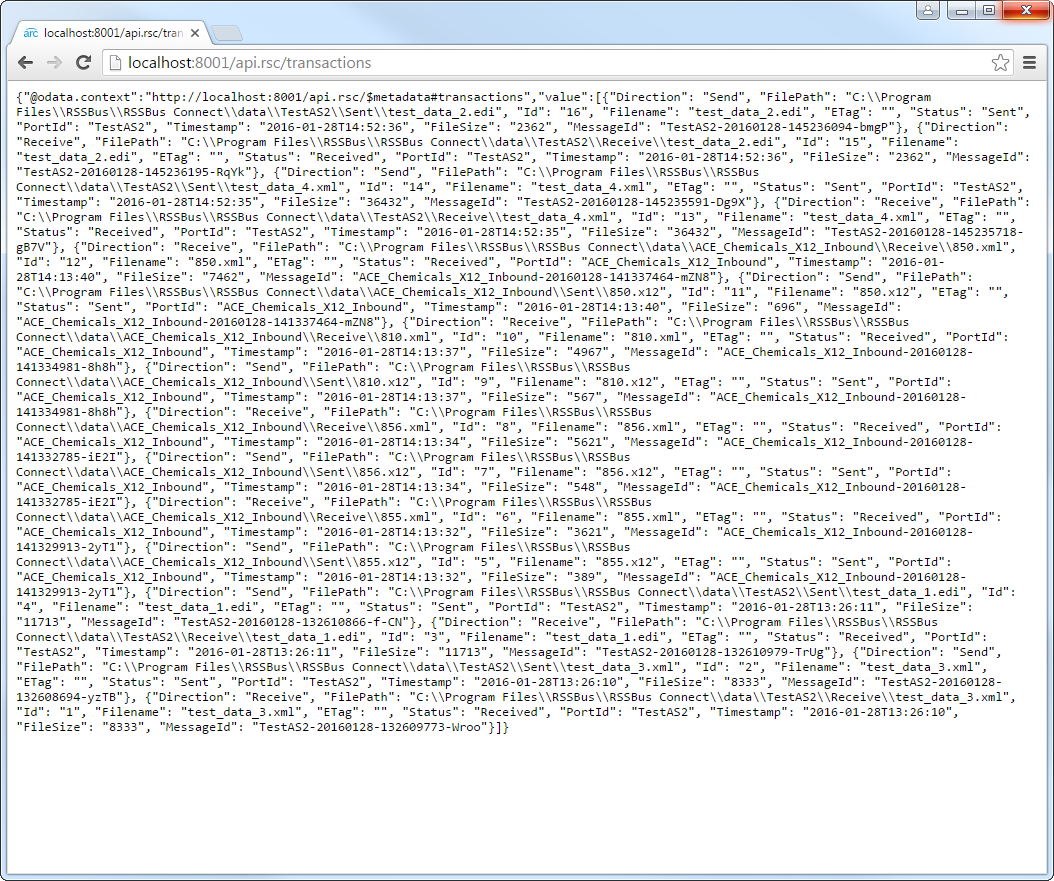
Task: Reload the transactions API page
Action: pos(84,63)
